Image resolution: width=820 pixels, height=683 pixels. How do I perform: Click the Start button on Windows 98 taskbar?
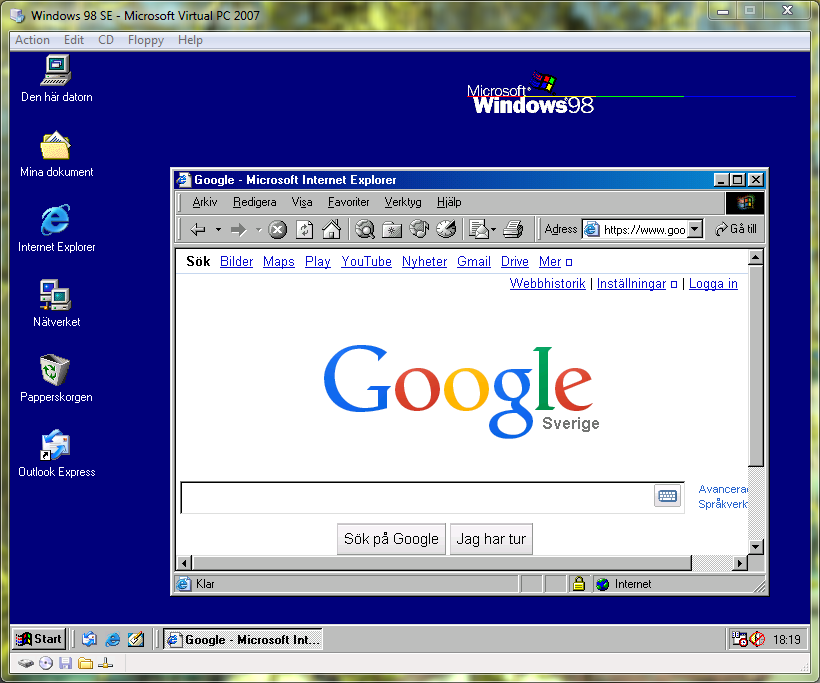click(39, 639)
